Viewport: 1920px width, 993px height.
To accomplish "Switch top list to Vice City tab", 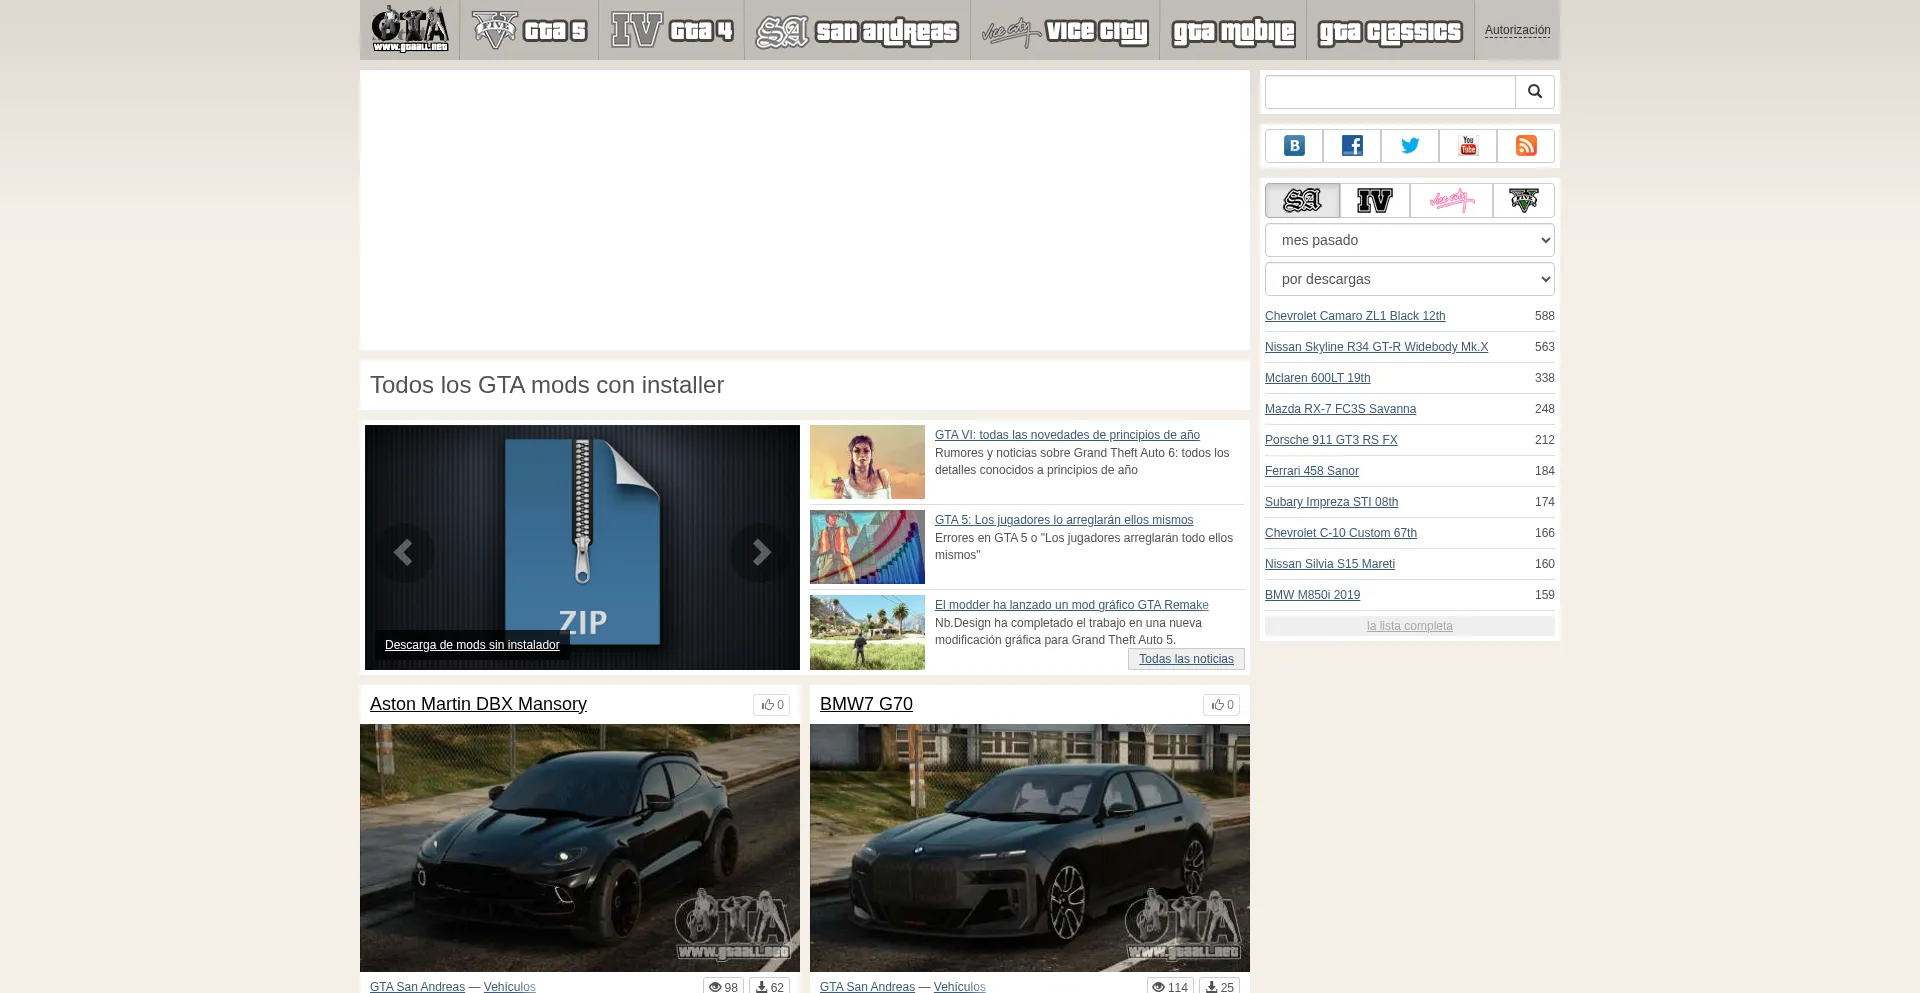I will (x=1451, y=200).
